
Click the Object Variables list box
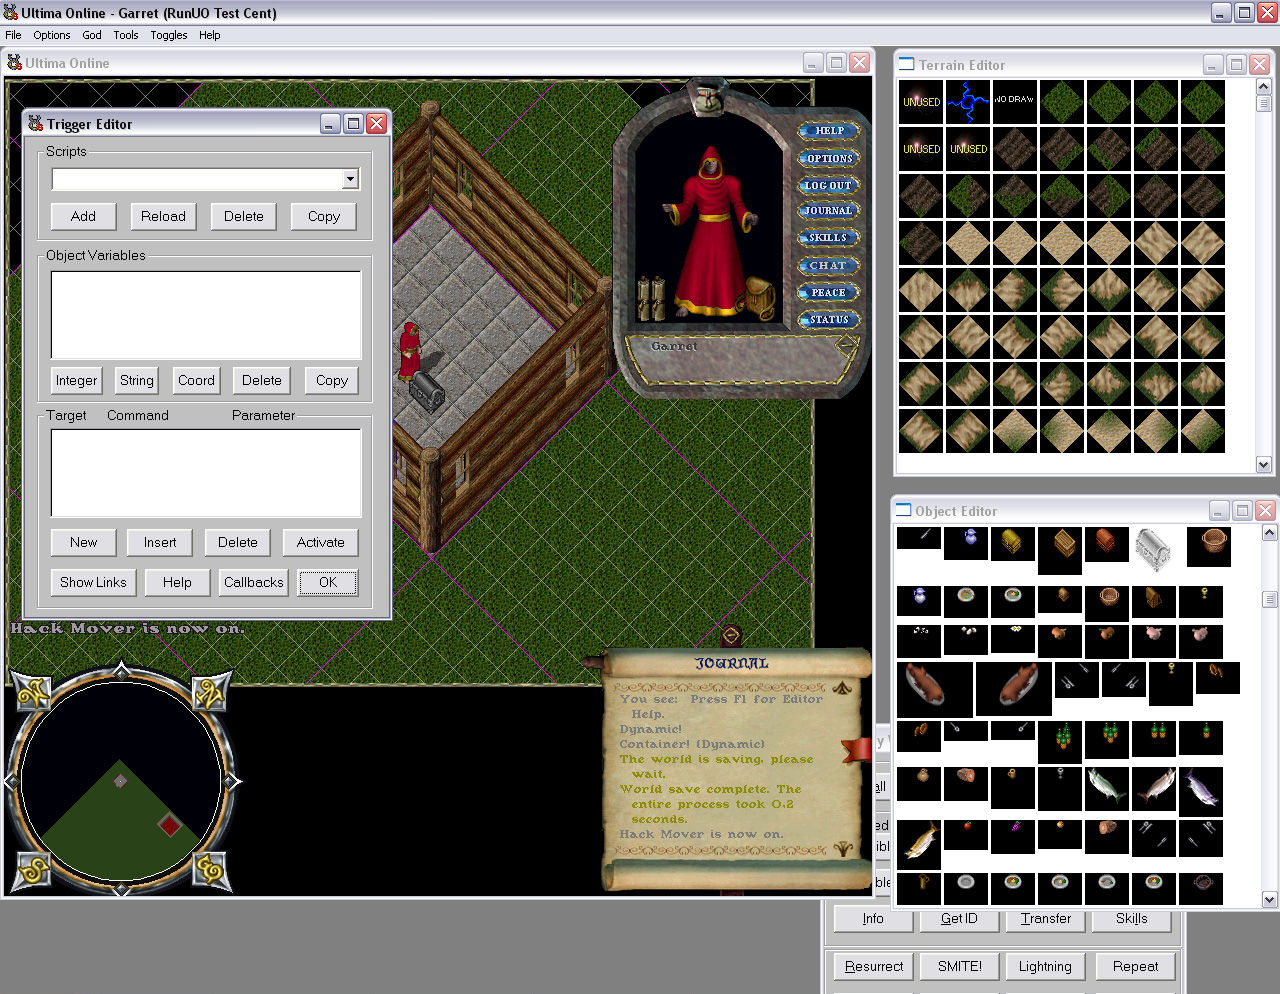206,315
